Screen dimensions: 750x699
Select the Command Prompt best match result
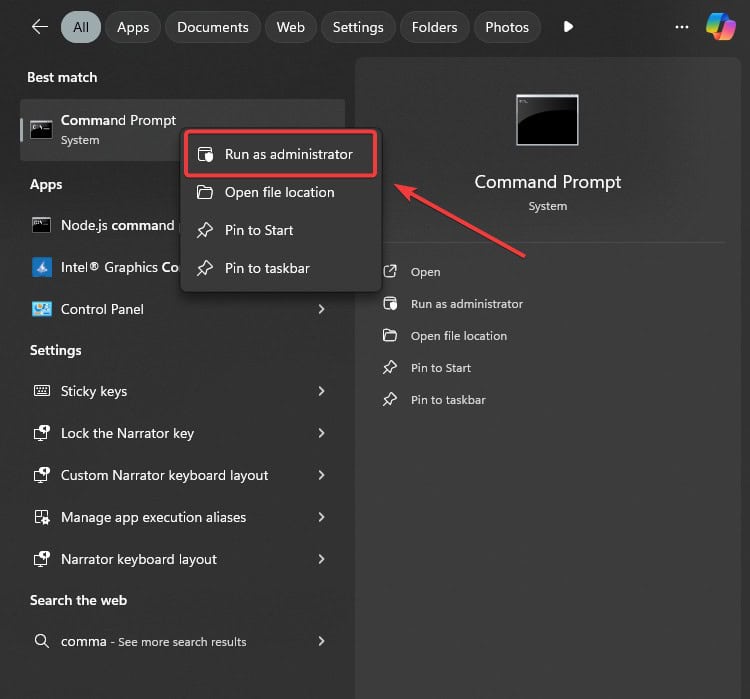pos(182,130)
